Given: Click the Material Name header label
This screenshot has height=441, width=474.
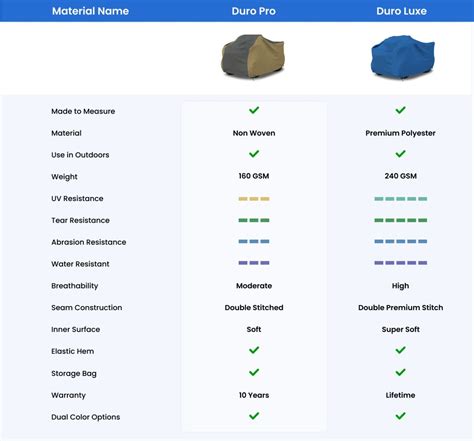Looking at the screenshot, I should 90,11.
